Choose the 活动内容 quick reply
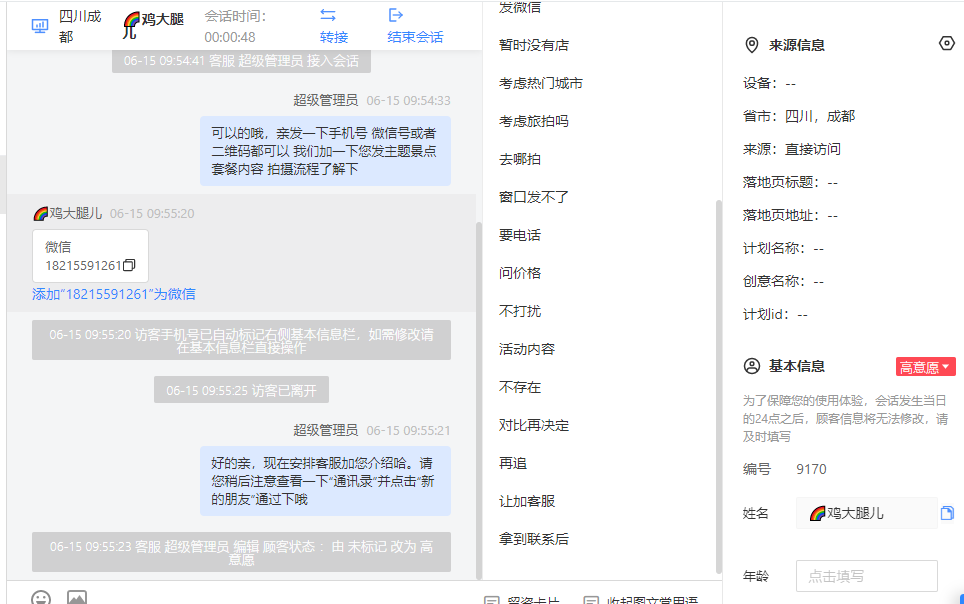The width and height of the screenshot is (964, 604). [527, 349]
